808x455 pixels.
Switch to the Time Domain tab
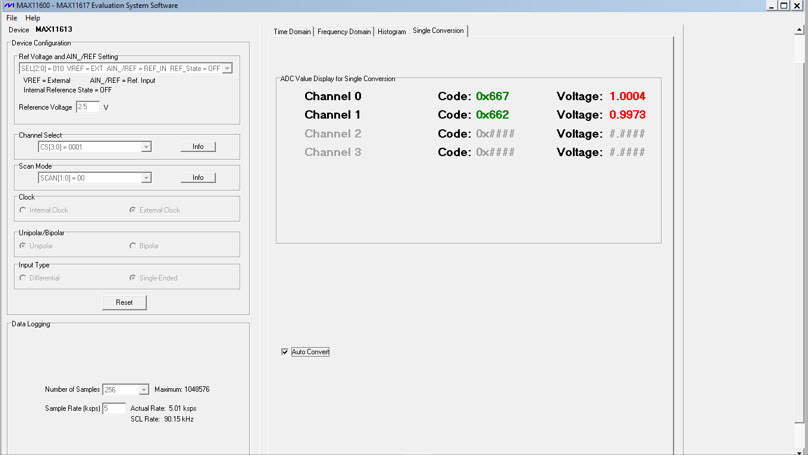(x=292, y=31)
